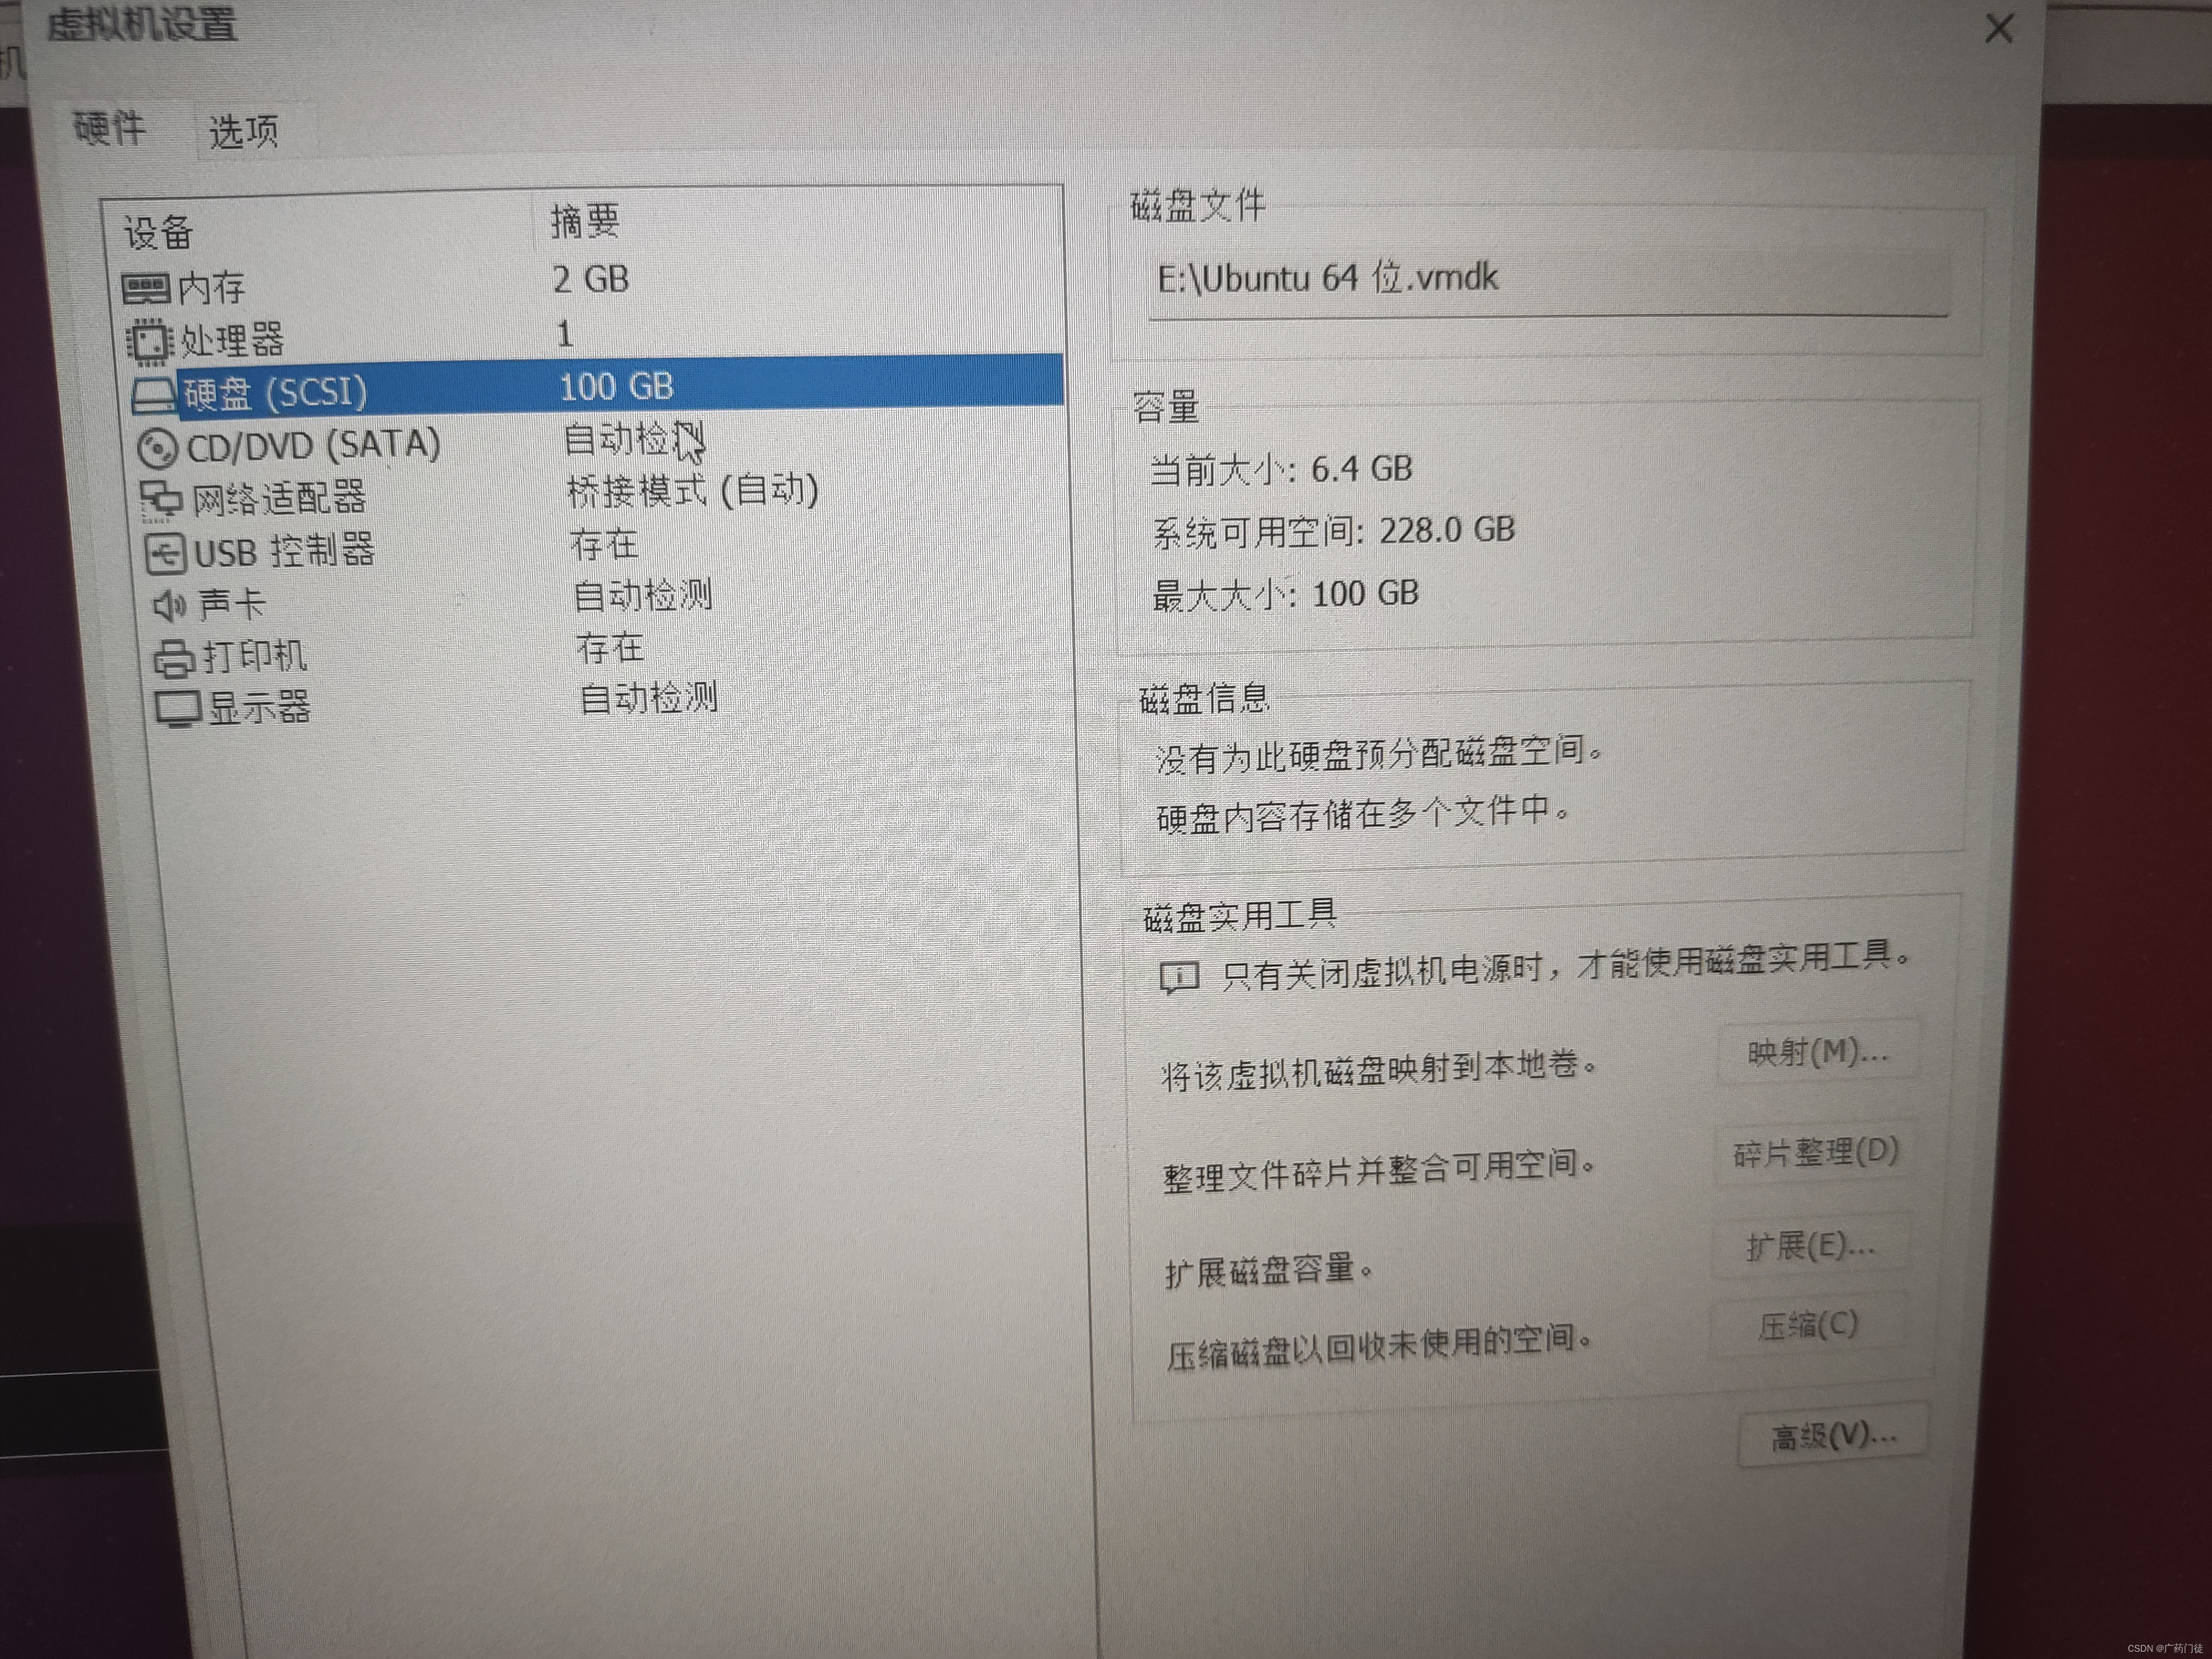Open the 选项 (Options) tab

pyautogui.click(x=243, y=131)
